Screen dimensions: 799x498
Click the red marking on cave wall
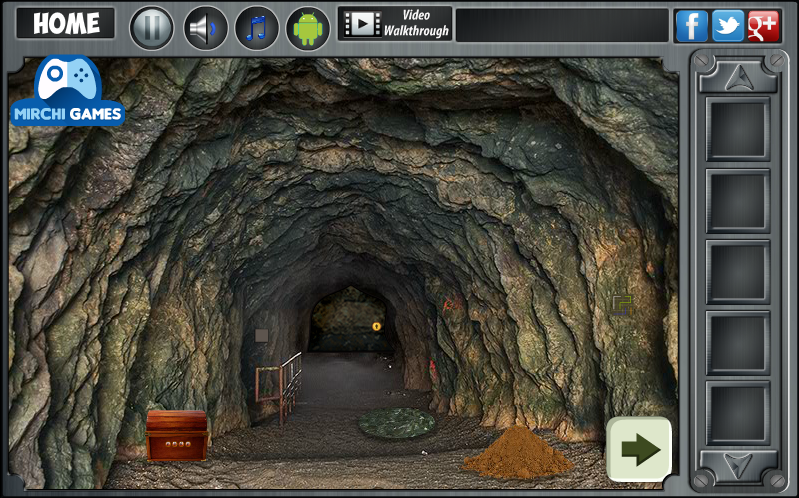(x=449, y=305)
